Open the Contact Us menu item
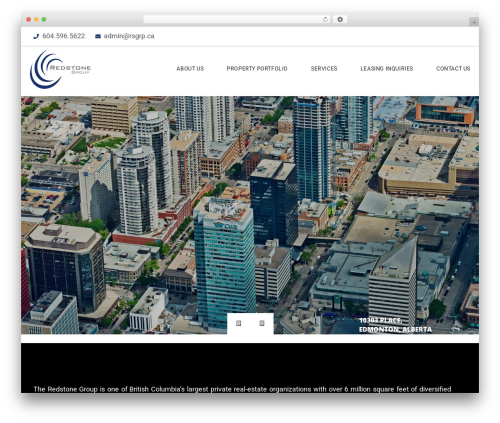This screenshot has width=500, height=423. (x=453, y=69)
